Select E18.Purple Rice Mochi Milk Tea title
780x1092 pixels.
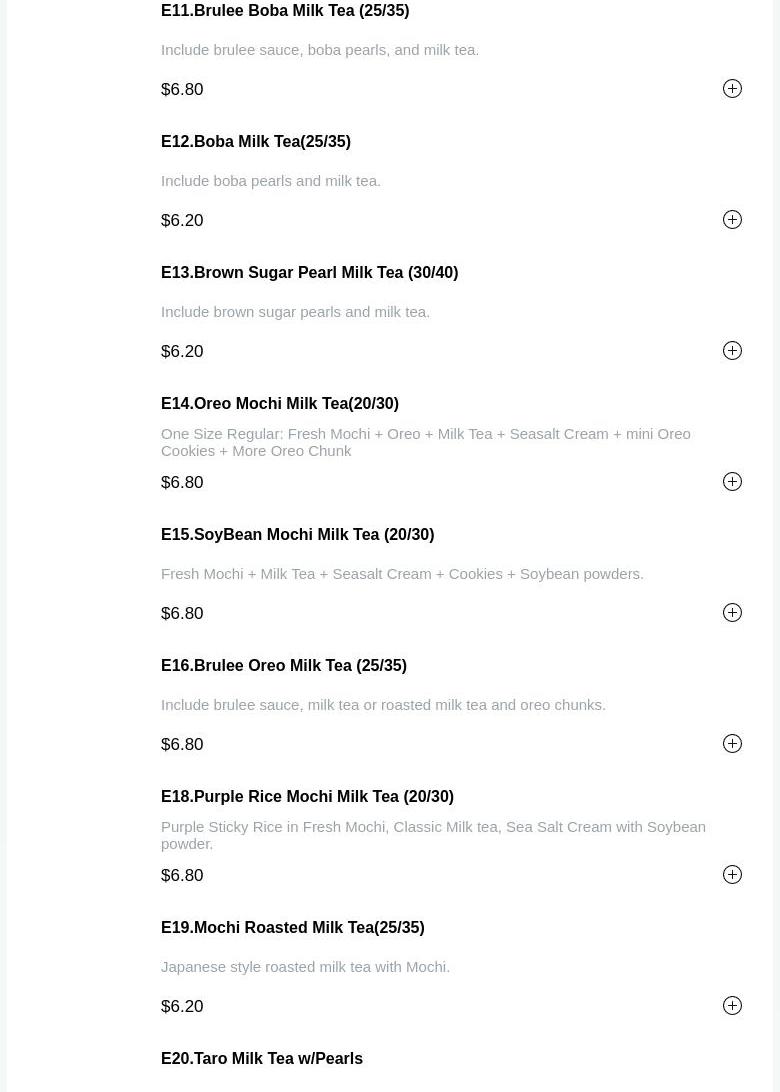point(307,797)
